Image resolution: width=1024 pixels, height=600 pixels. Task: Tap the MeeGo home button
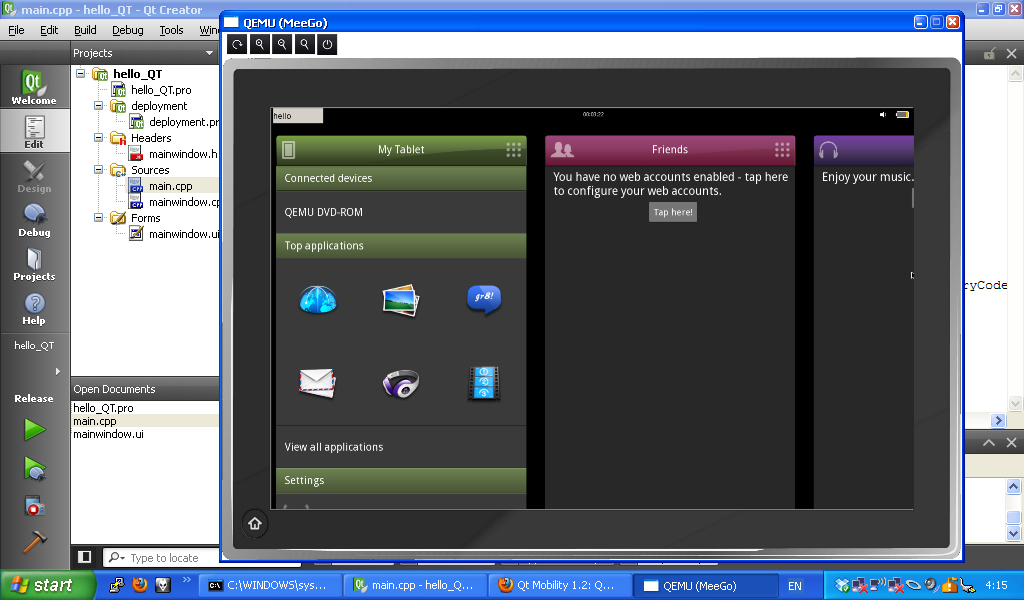pos(255,524)
